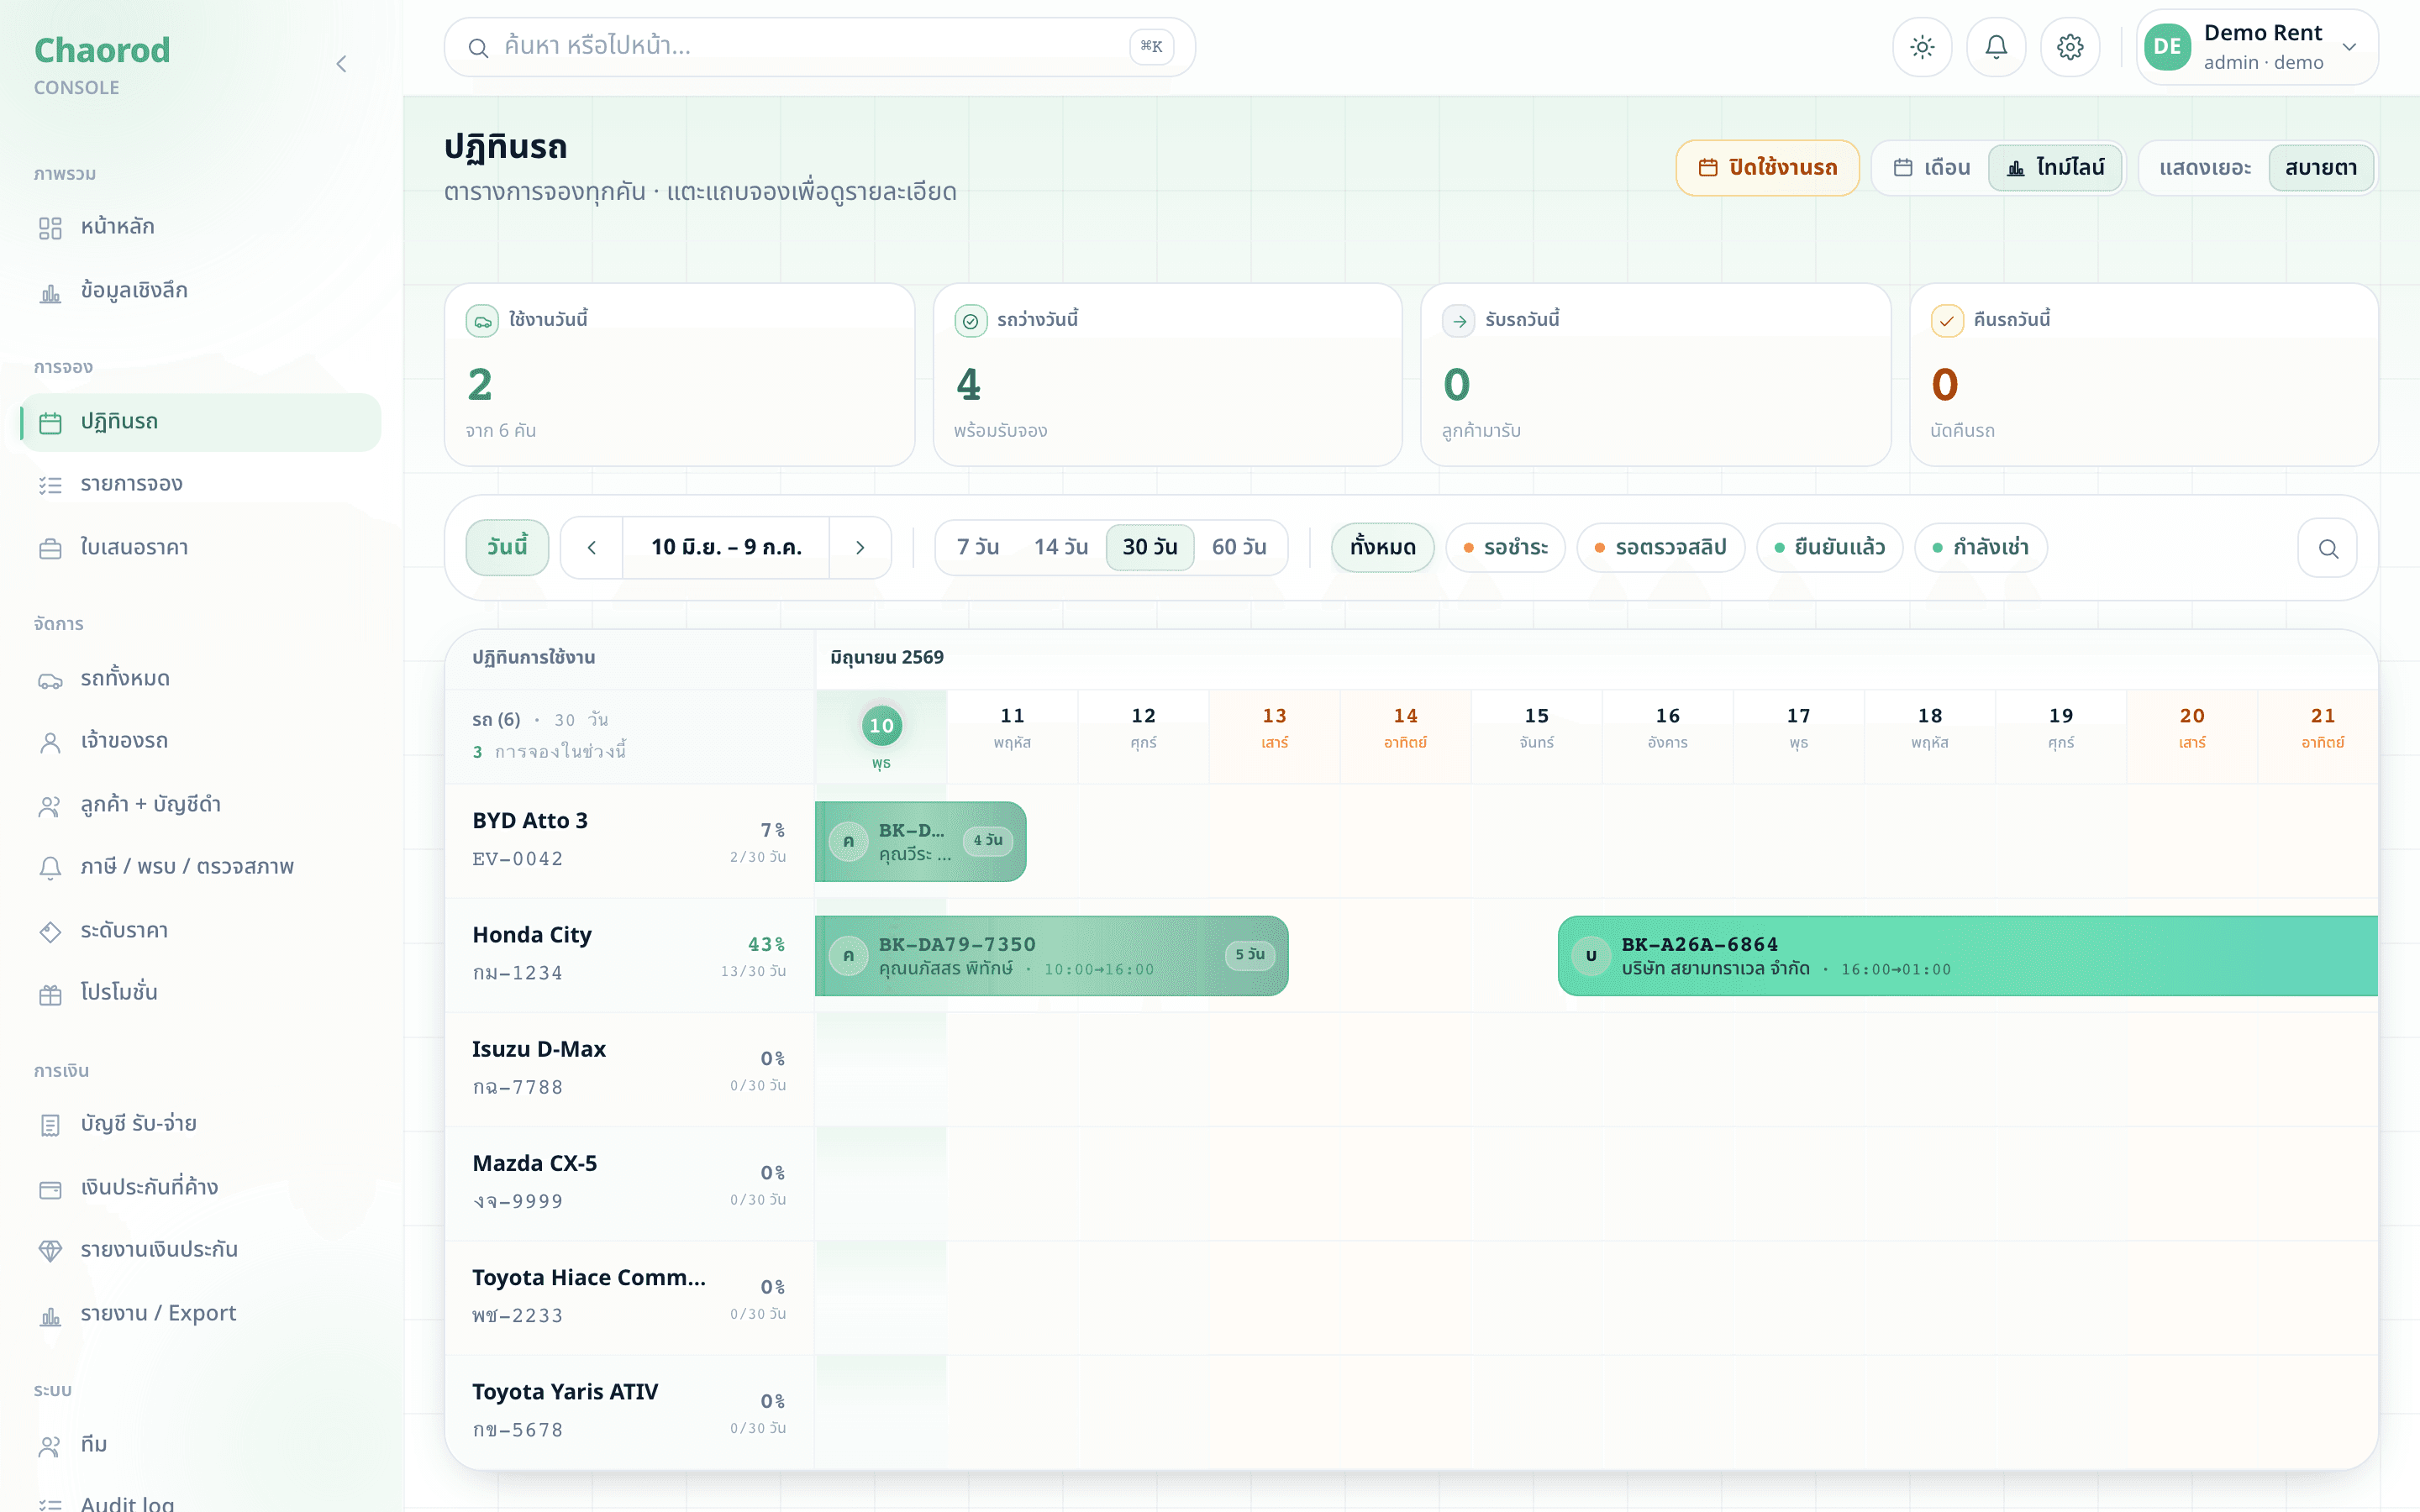This screenshot has width=2420, height=1512.
Task: Go to previous date range
Action: [x=591, y=548]
